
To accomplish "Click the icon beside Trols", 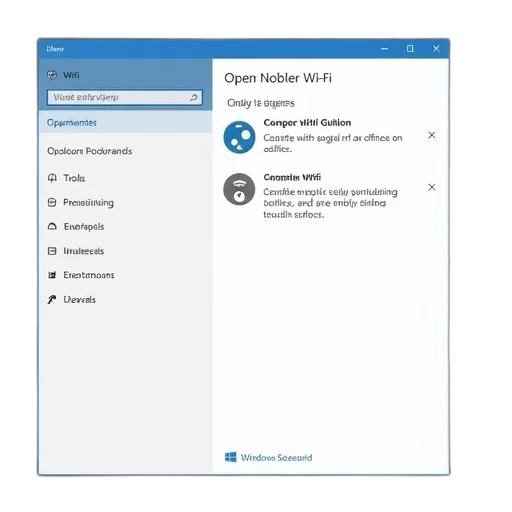I will pyautogui.click(x=52, y=178).
